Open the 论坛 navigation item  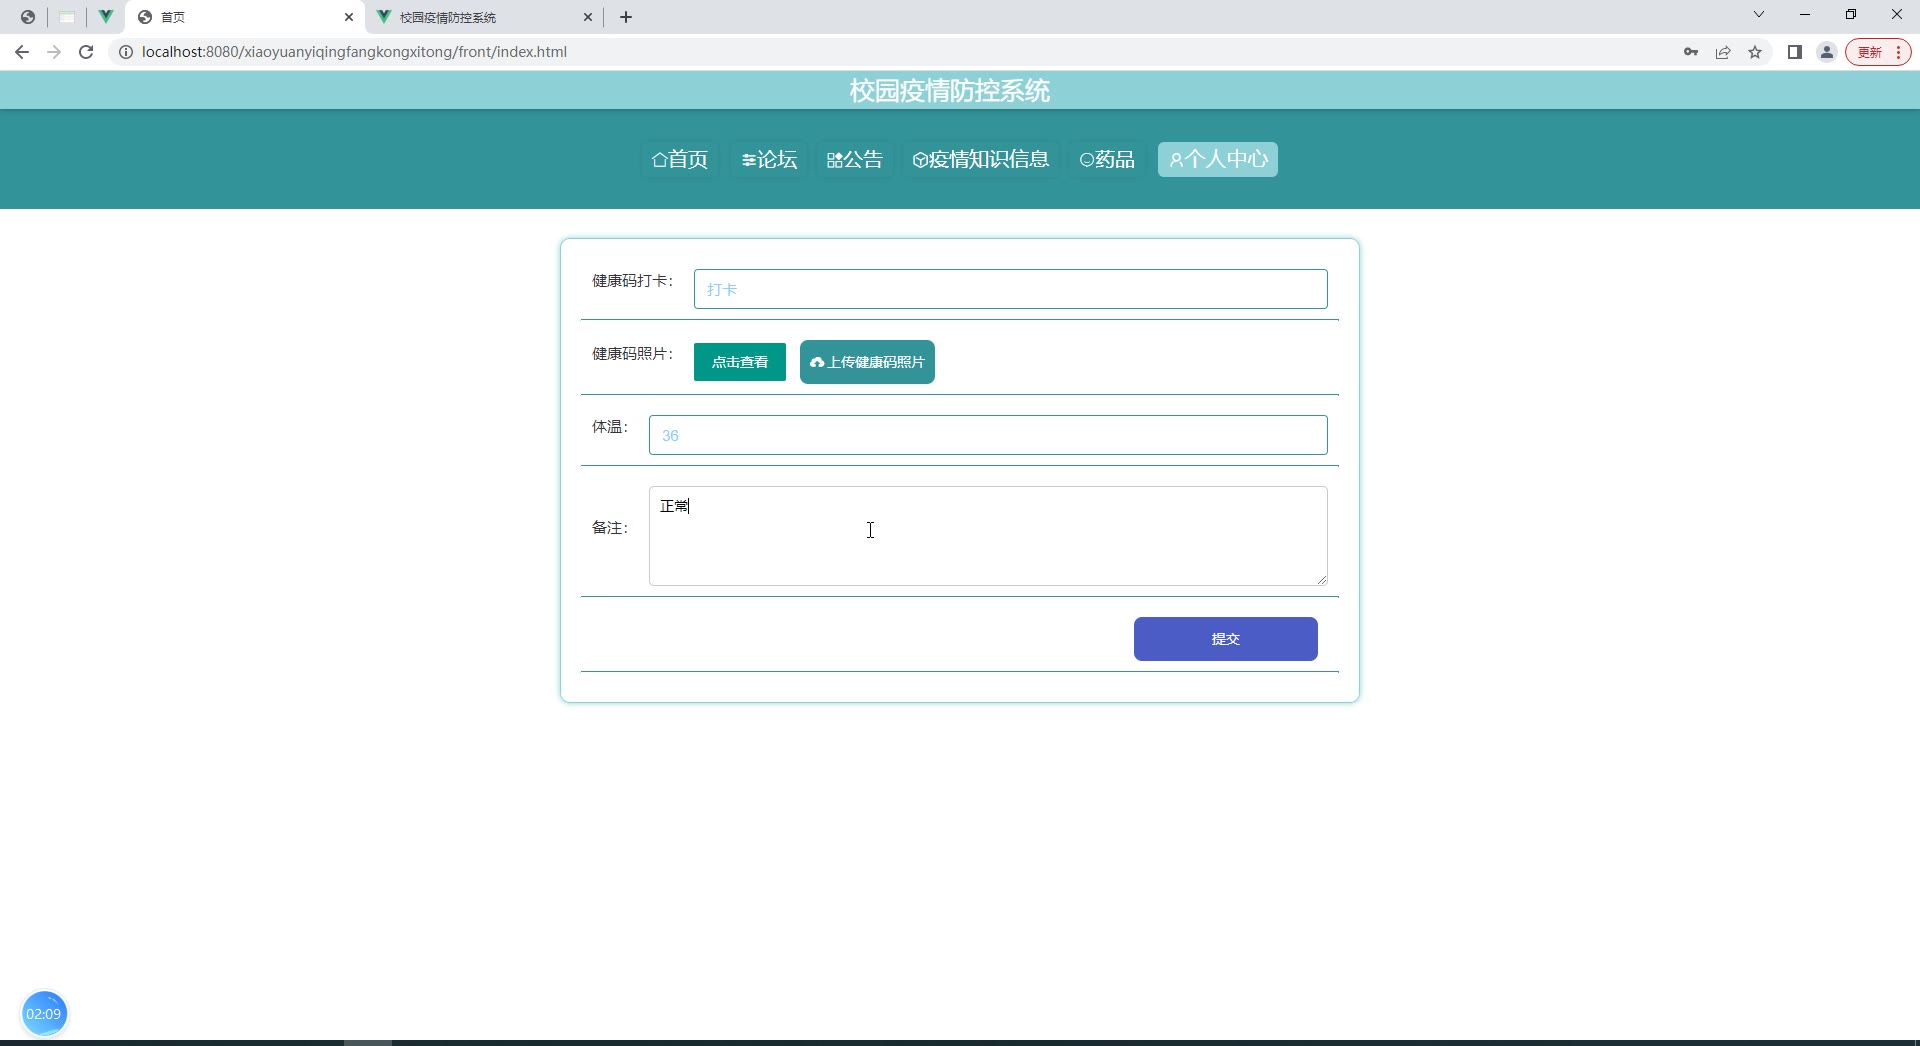(769, 159)
